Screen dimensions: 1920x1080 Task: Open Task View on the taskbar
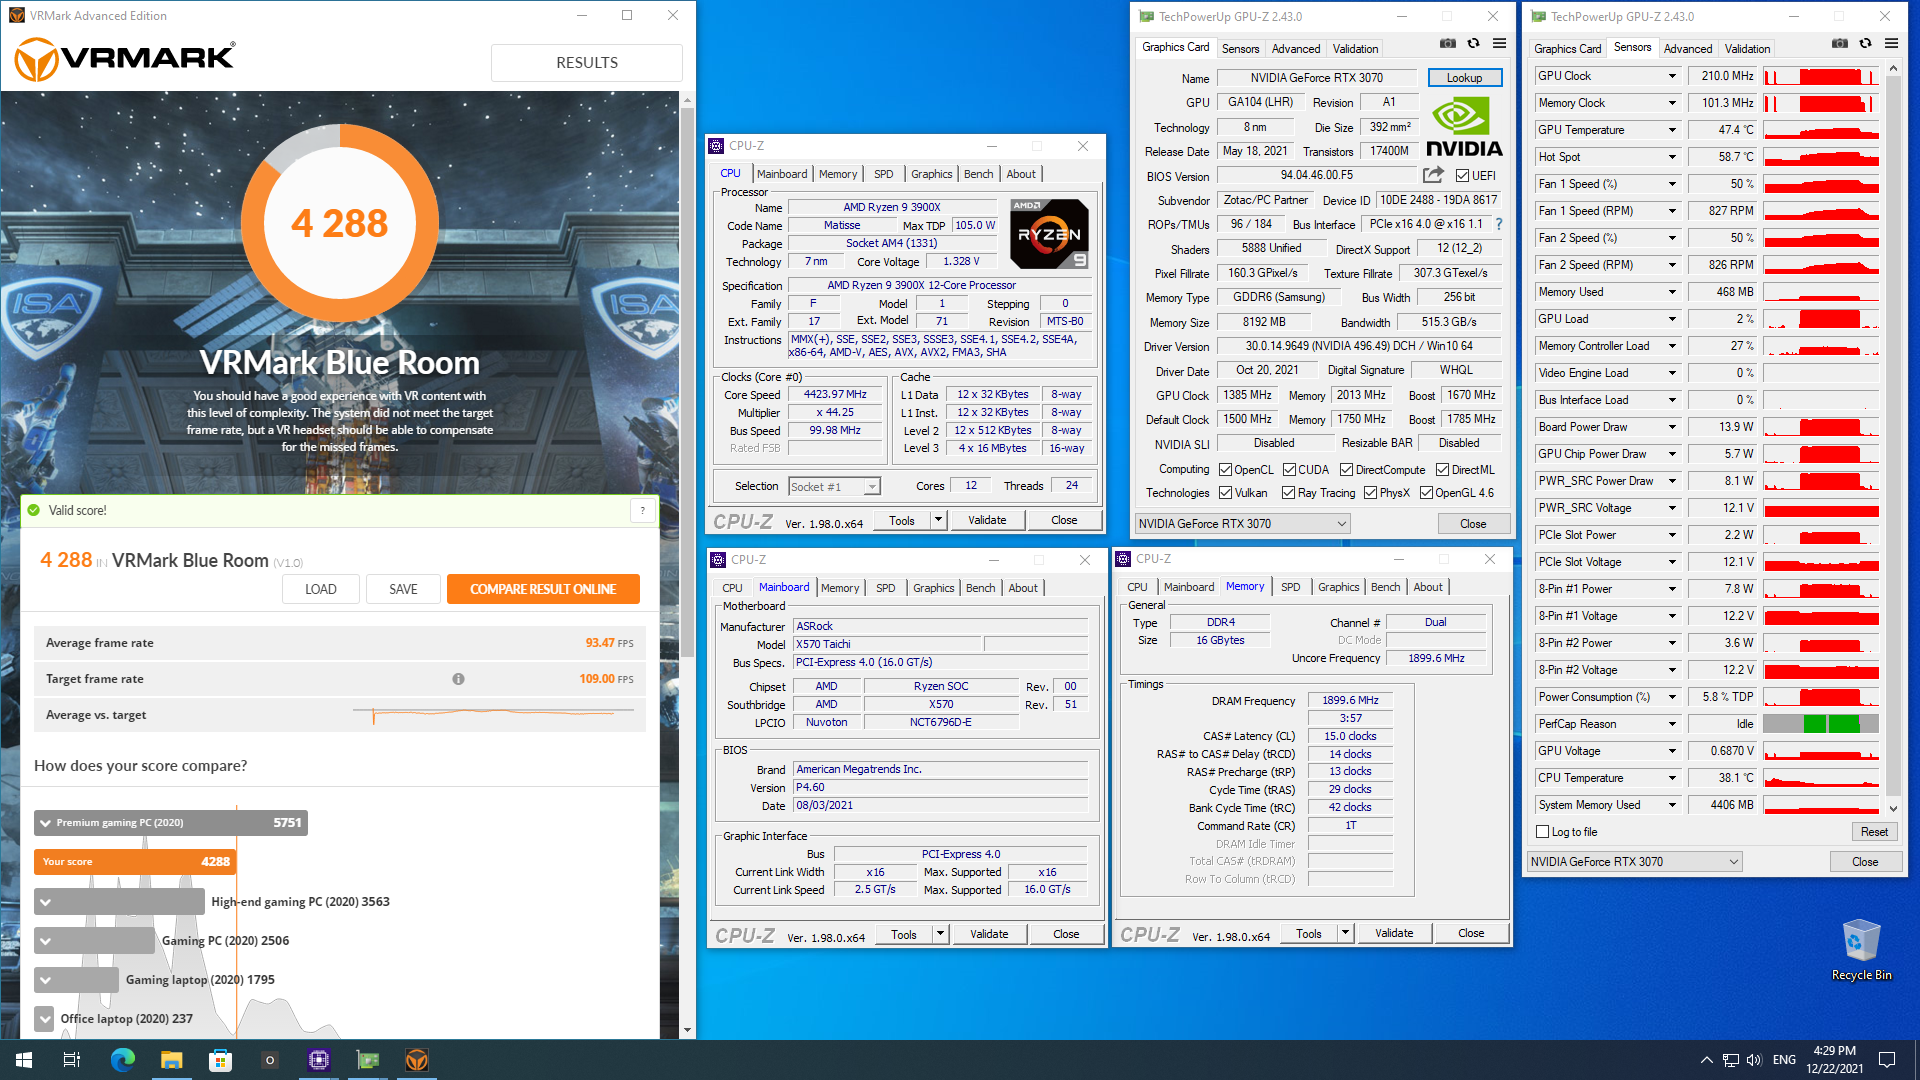click(x=72, y=1060)
